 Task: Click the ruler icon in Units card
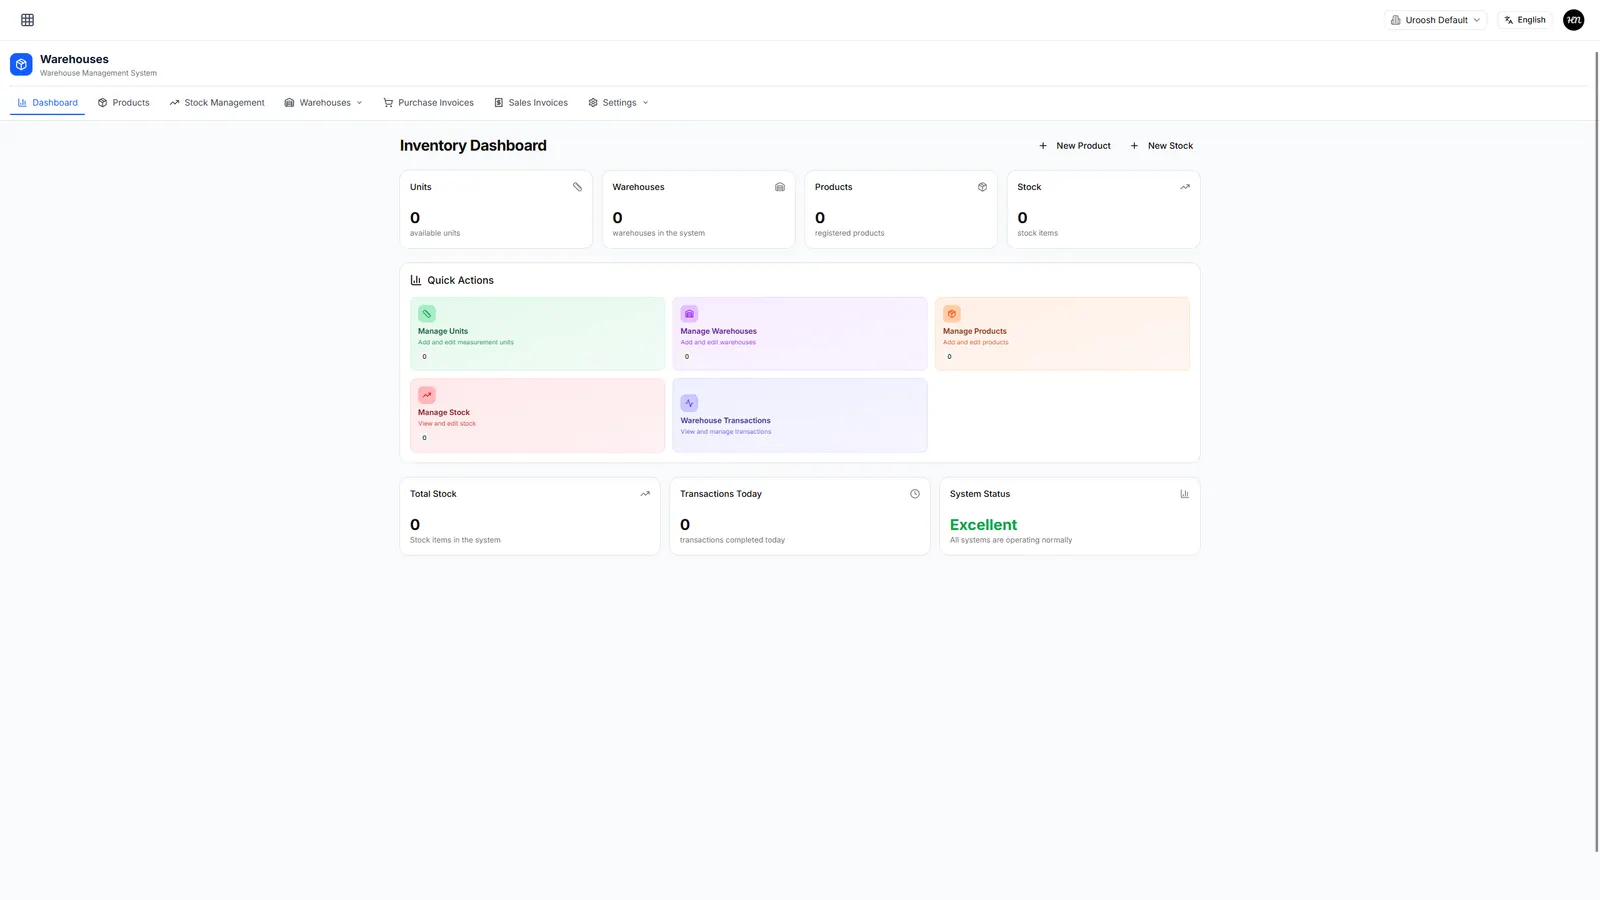pos(577,187)
